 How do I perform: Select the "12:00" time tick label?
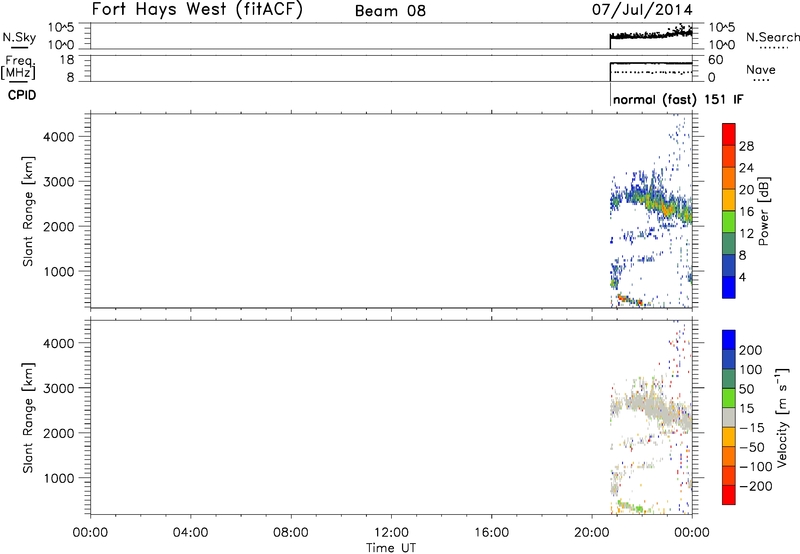[x=391, y=533]
